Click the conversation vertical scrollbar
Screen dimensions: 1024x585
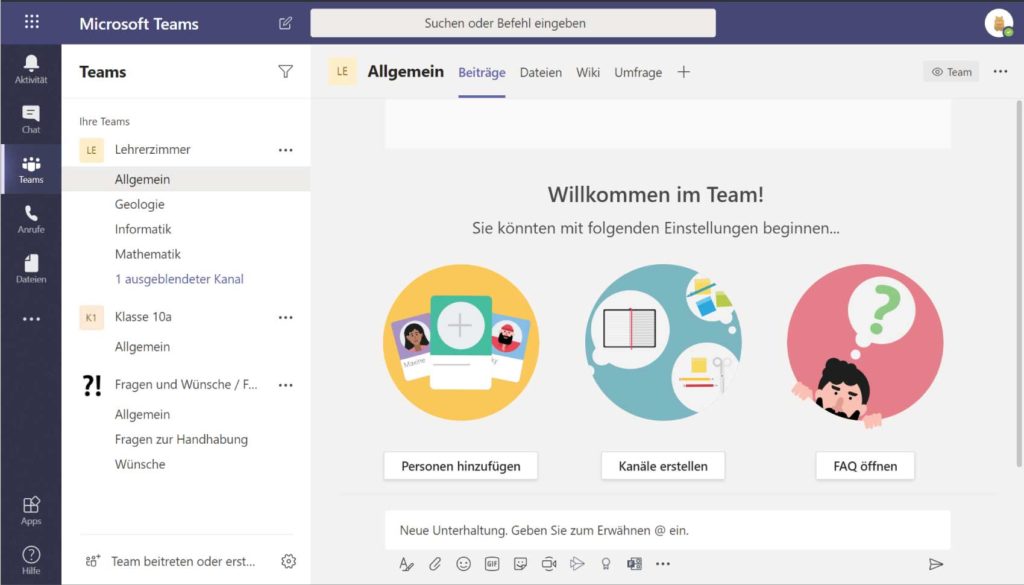tap(1019, 283)
